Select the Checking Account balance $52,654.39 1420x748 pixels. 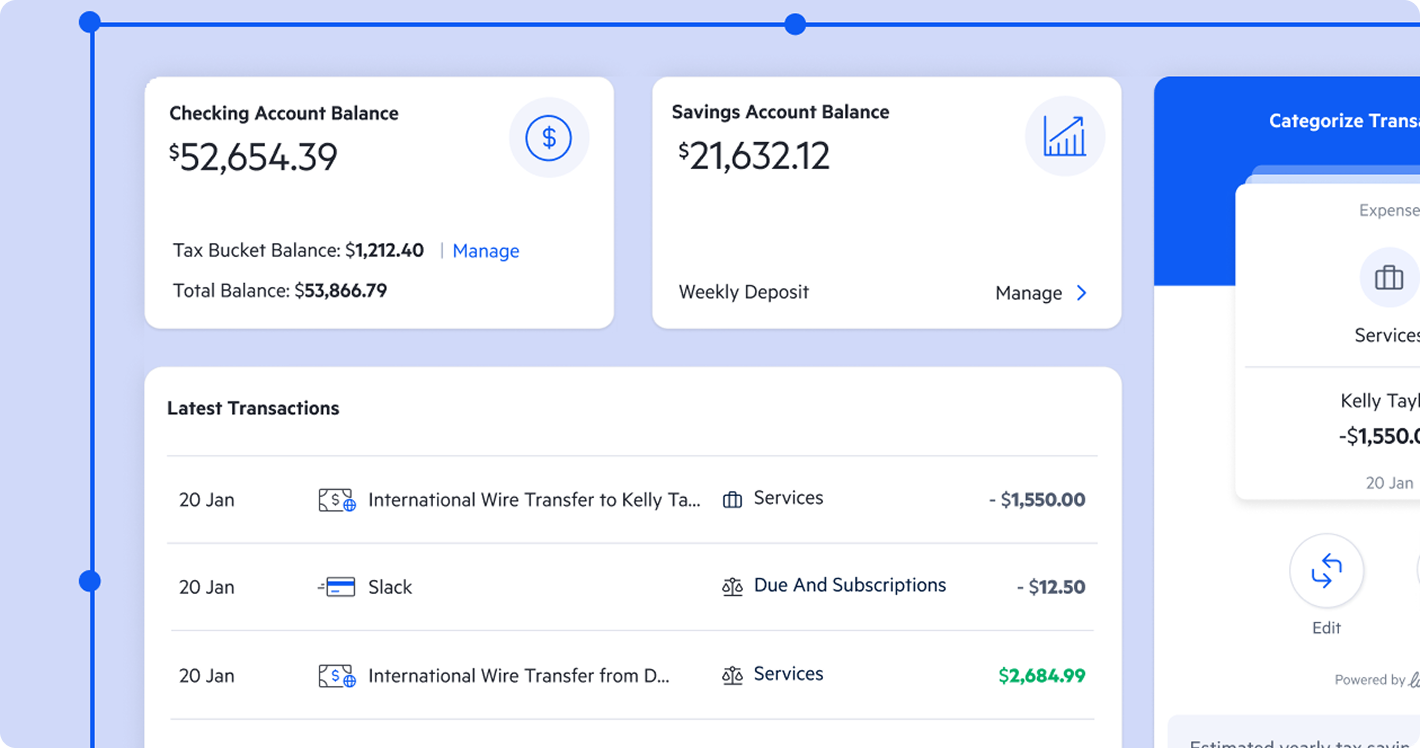pyautogui.click(x=253, y=157)
